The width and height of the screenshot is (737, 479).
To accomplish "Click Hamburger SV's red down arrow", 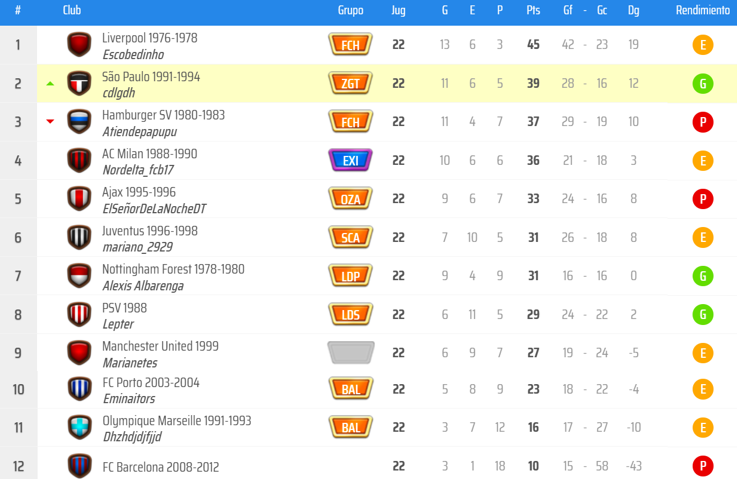I will coord(50,122).
